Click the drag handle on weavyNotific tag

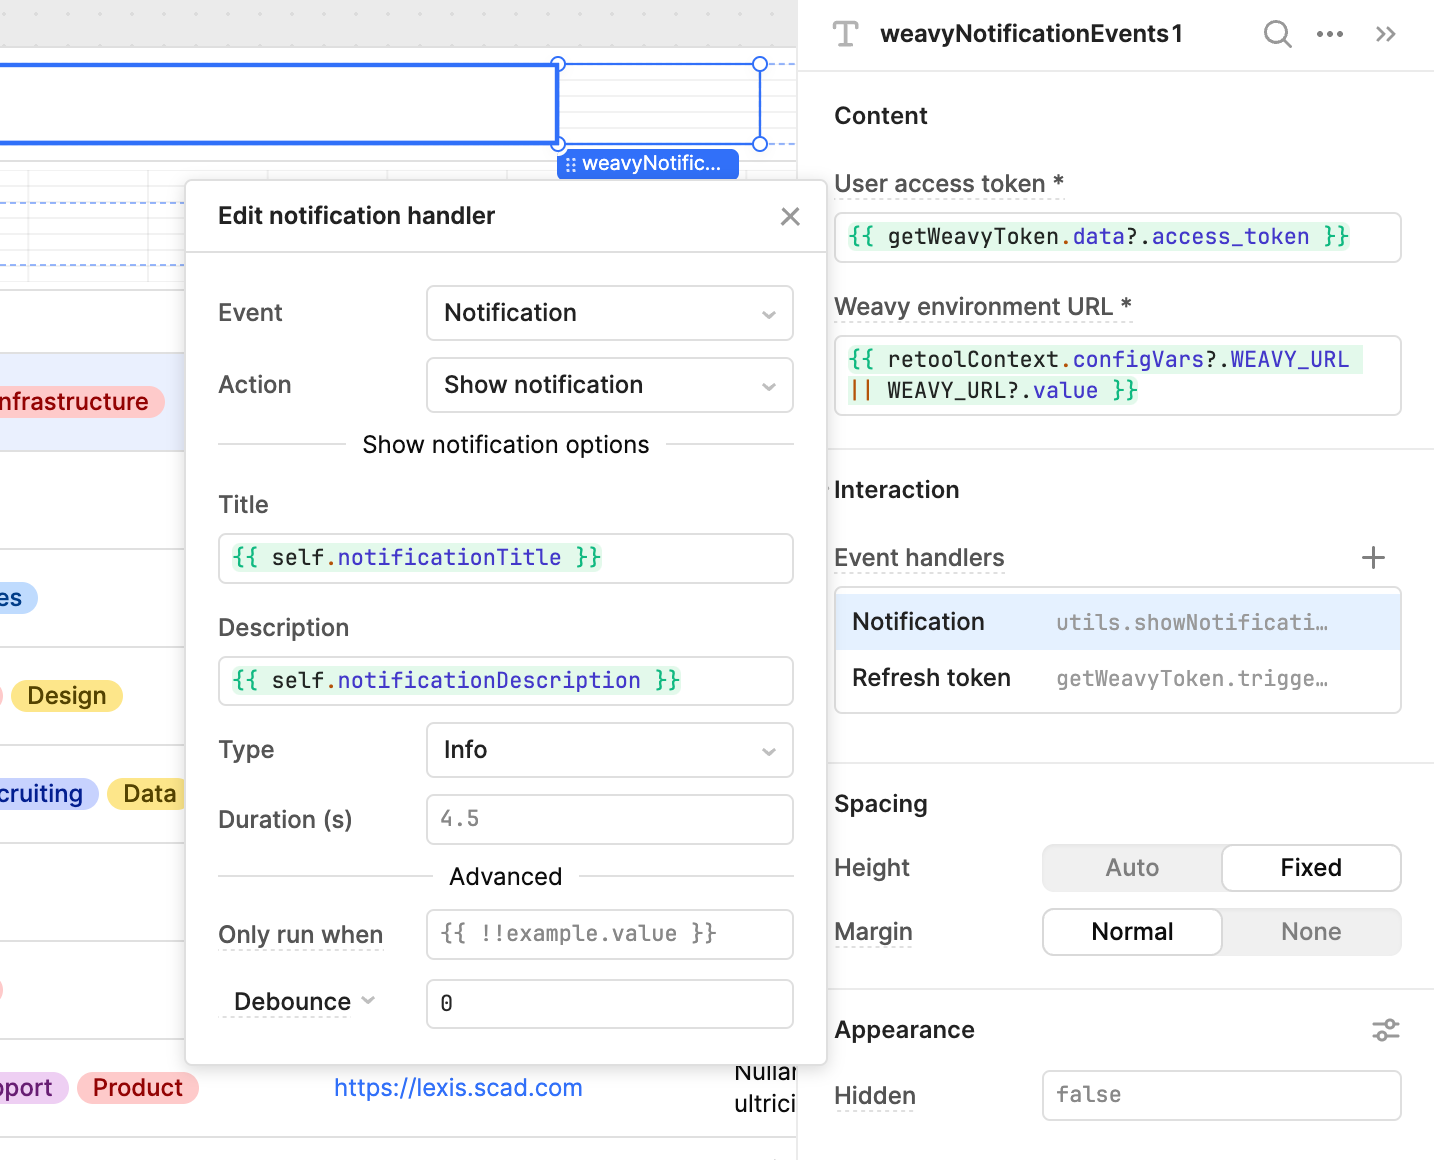point(571,164)
